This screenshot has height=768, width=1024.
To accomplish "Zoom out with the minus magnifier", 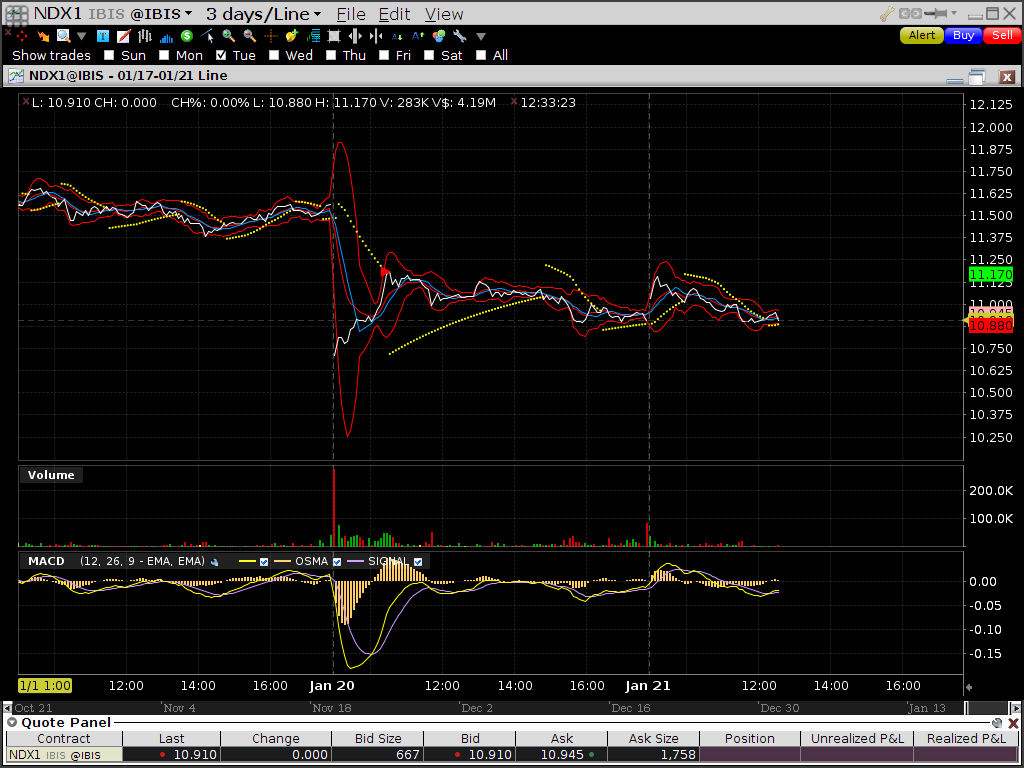I will coord(249,36).
